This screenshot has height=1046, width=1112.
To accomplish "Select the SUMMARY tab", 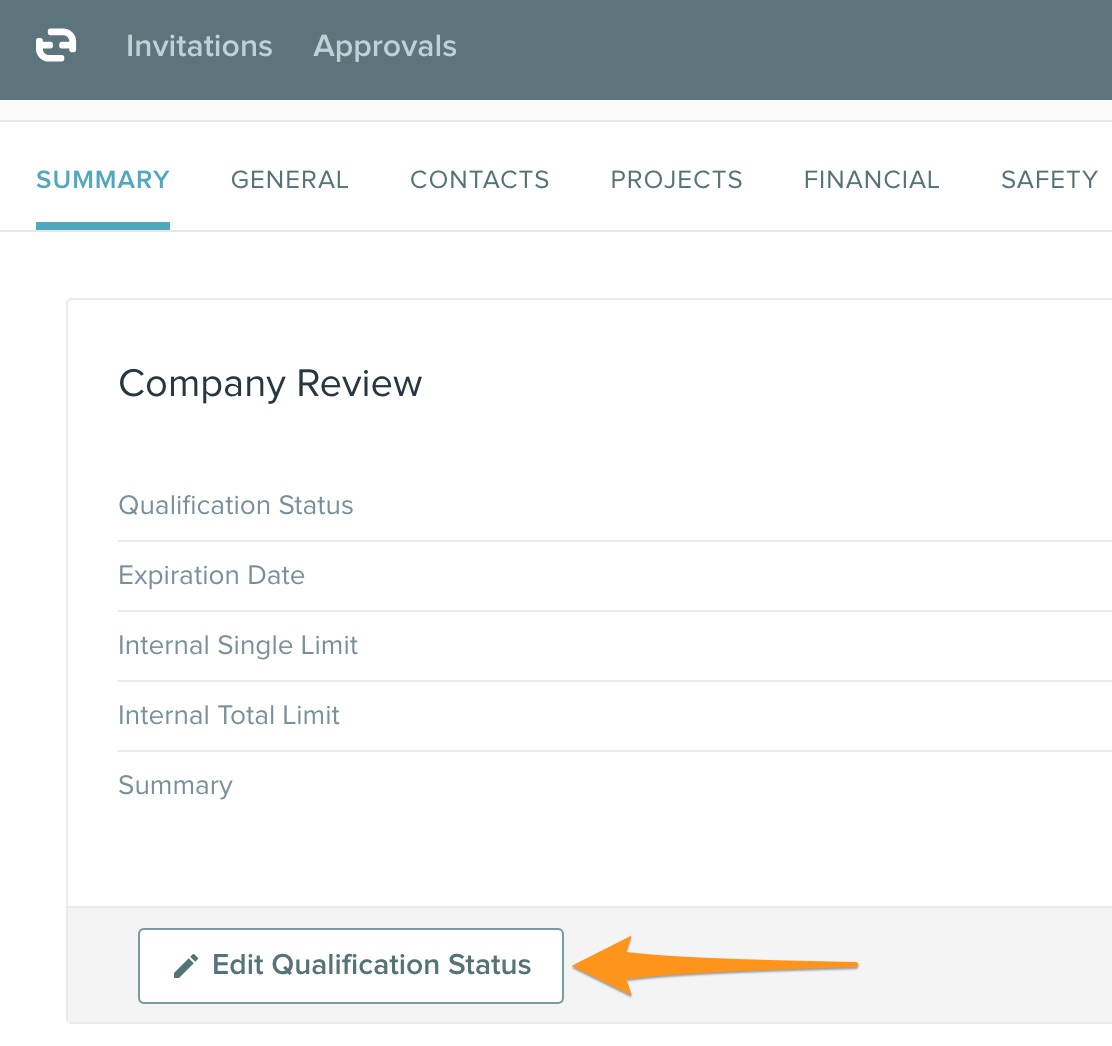I will [x=103, y=180].
